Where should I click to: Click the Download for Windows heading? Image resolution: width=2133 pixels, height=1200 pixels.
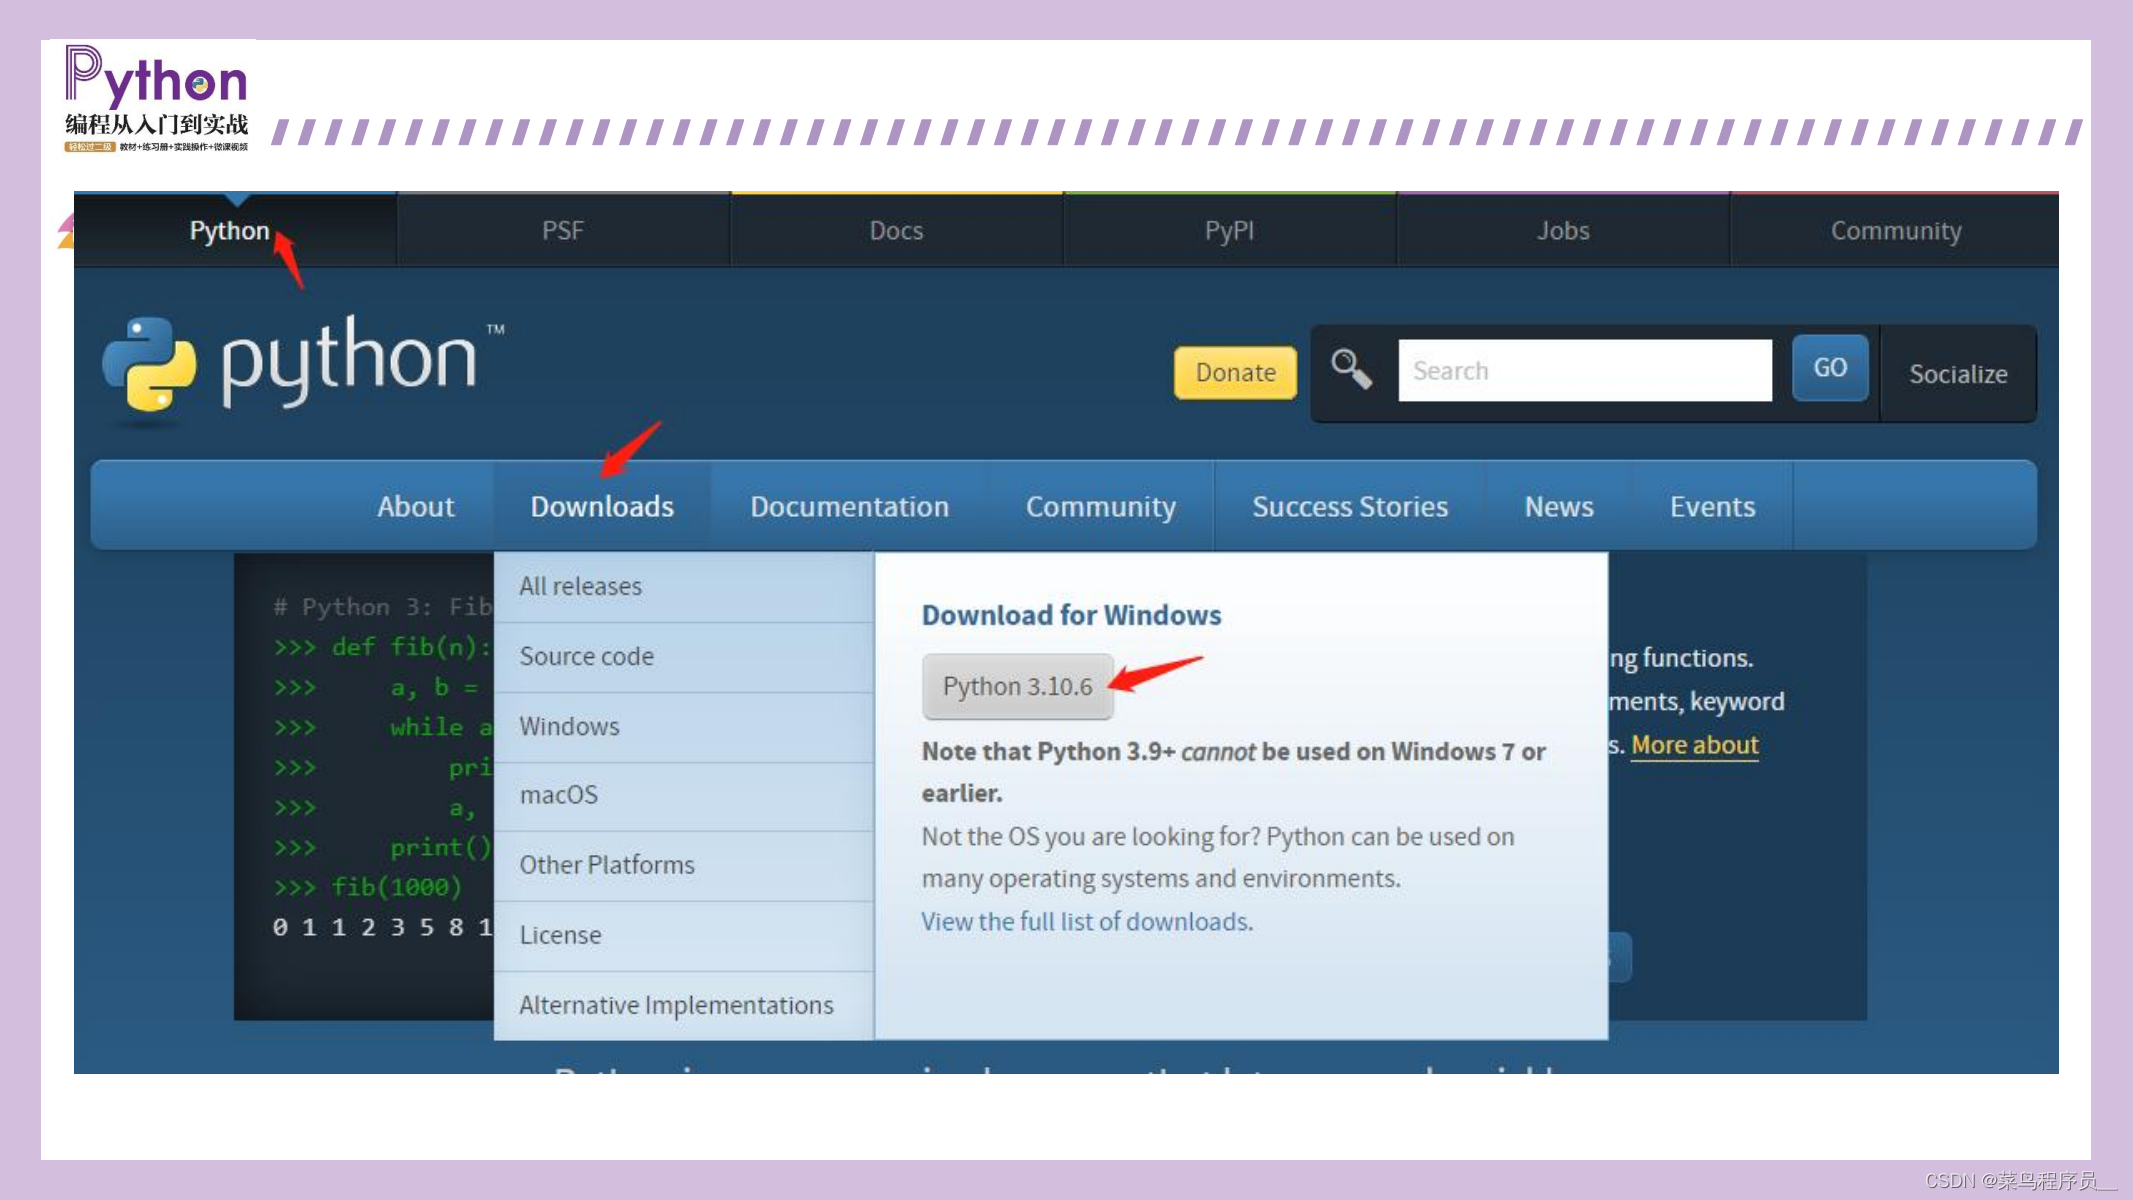1072,615
